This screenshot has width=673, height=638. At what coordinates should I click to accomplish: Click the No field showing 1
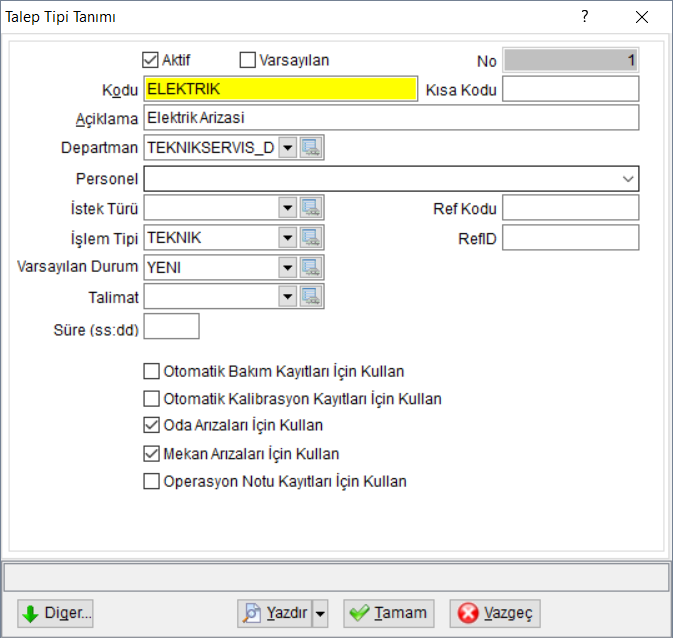571,60
